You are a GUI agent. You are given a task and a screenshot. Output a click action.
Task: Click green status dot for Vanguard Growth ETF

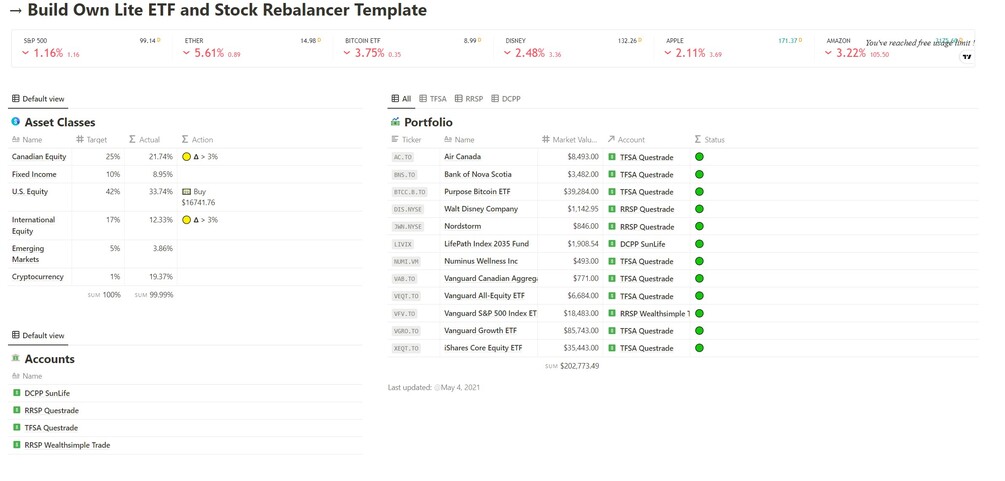(x=699, y=330)
